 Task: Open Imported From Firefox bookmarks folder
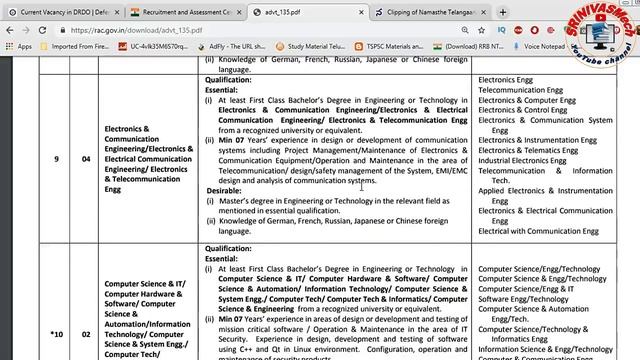click(x=75, y=47)
